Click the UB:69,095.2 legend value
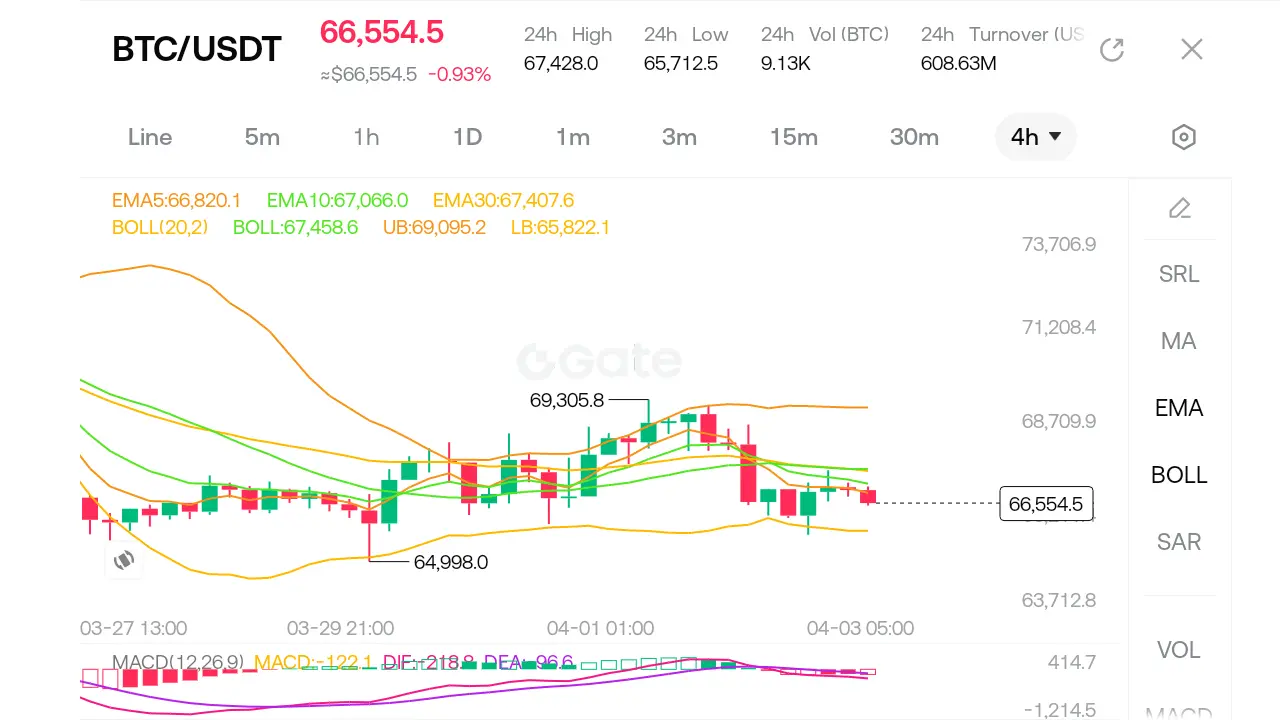 click(434, 227)
